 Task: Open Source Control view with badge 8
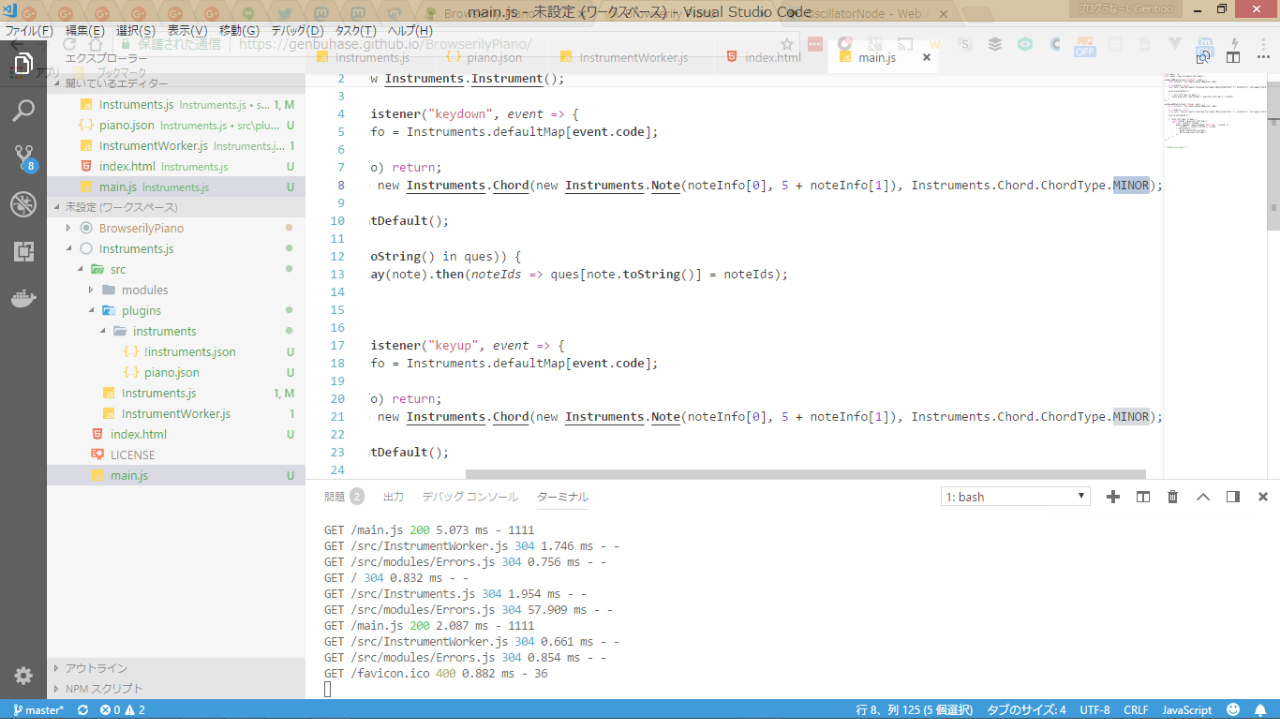tap(23, 157)
